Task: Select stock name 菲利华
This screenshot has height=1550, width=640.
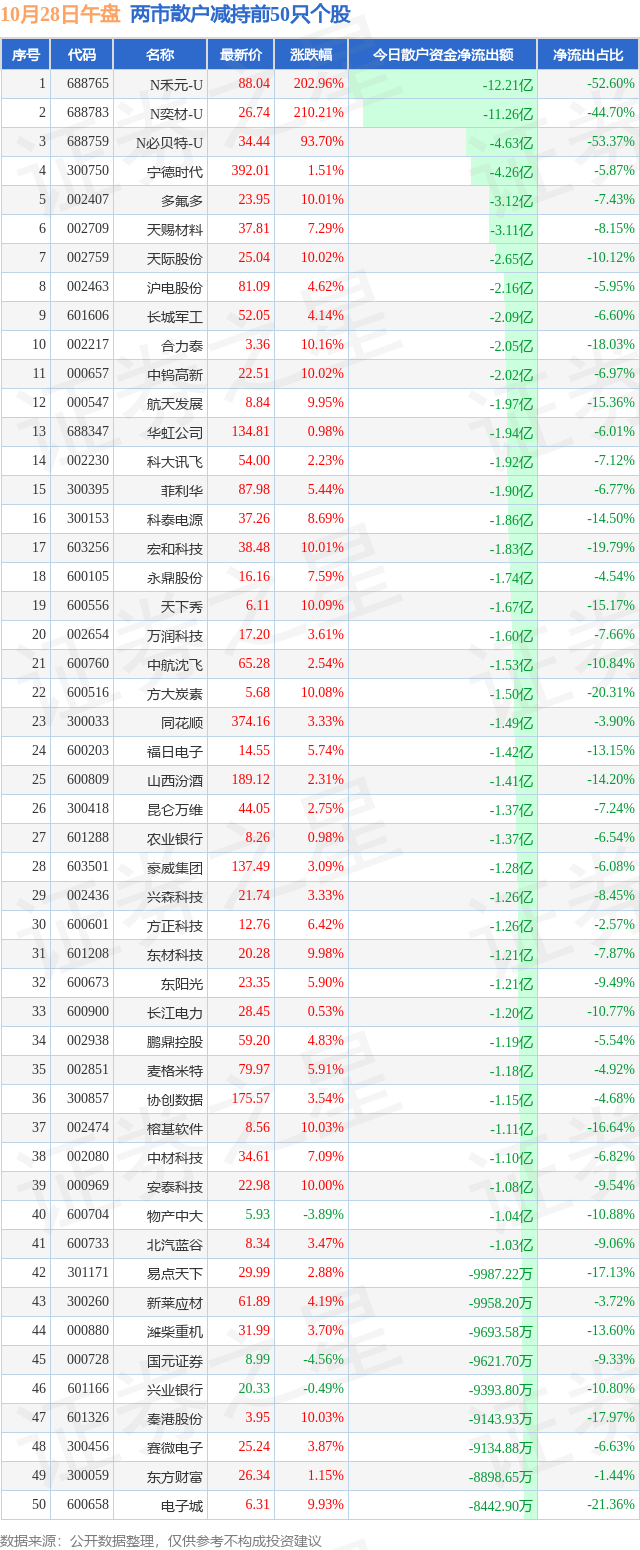Action: pyautogui.click(x=182, y=490)
